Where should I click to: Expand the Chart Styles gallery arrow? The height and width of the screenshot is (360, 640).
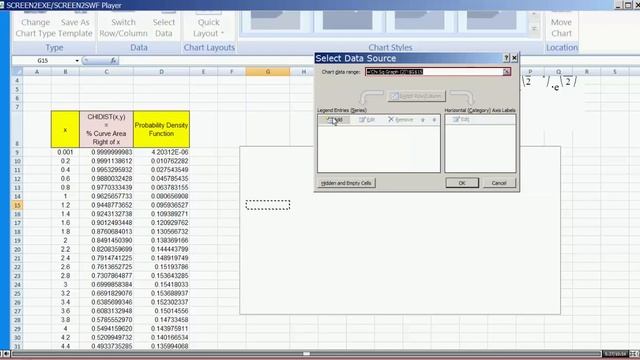click(x=533, y=29)
